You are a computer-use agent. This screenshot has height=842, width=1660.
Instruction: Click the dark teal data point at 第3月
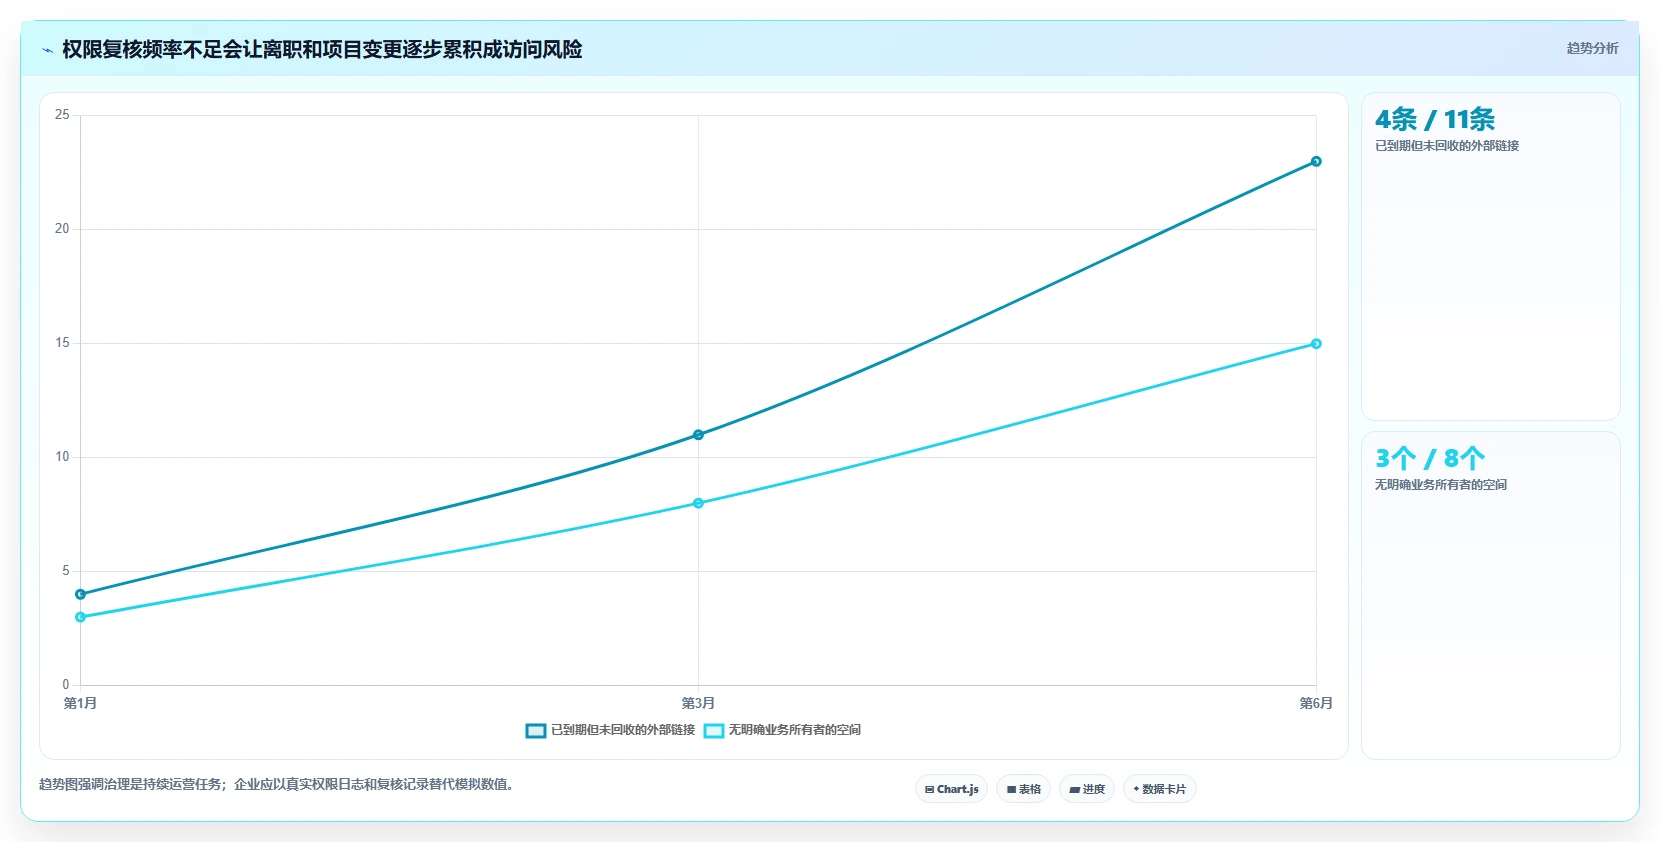[x=698, y=435]
